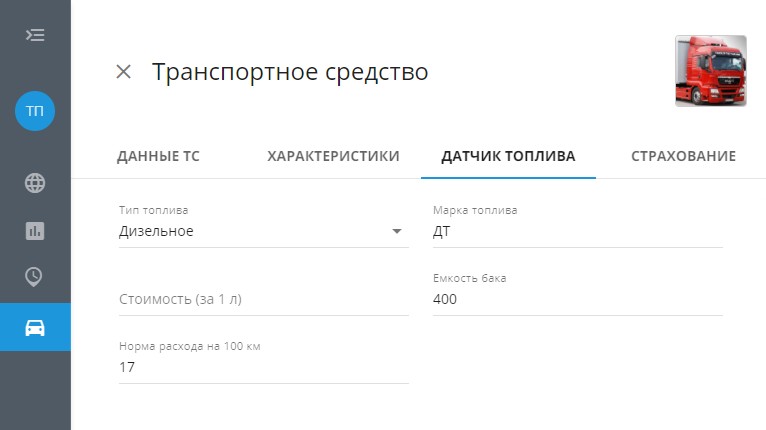
Task: Select the ДАТЧИК ТОПЛИВА tab
Action: [508, 156]
